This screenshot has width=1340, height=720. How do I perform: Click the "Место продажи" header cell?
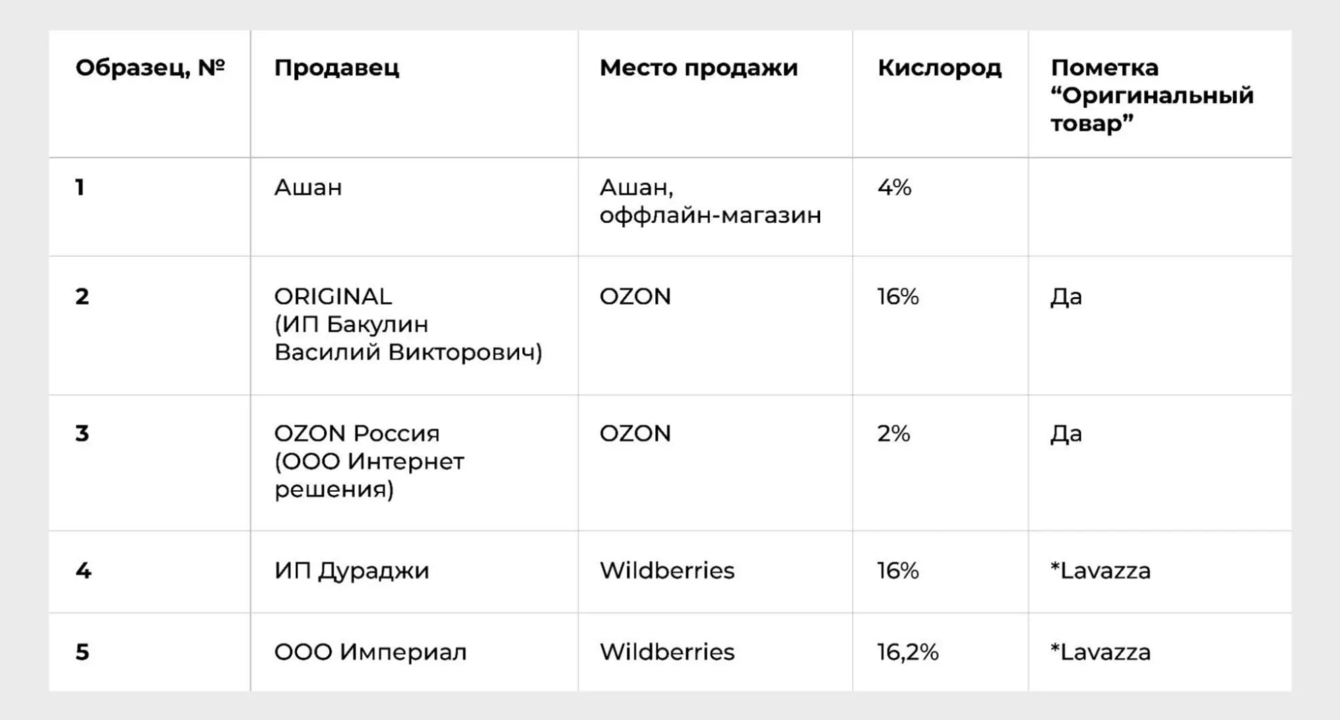click(x=698, y=69)
